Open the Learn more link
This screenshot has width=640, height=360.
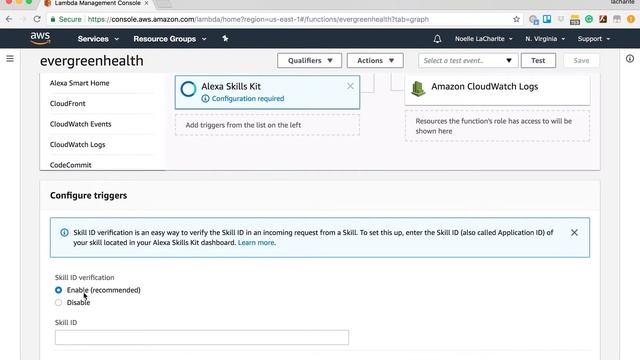coord(256,242)
